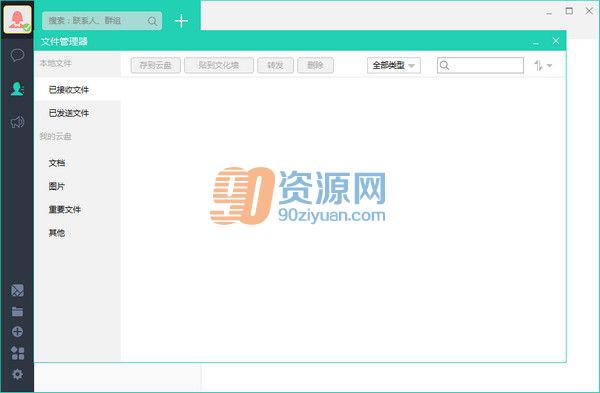Open the folder icon in the sidebar

pyautogui.click(x=17, y=311)
